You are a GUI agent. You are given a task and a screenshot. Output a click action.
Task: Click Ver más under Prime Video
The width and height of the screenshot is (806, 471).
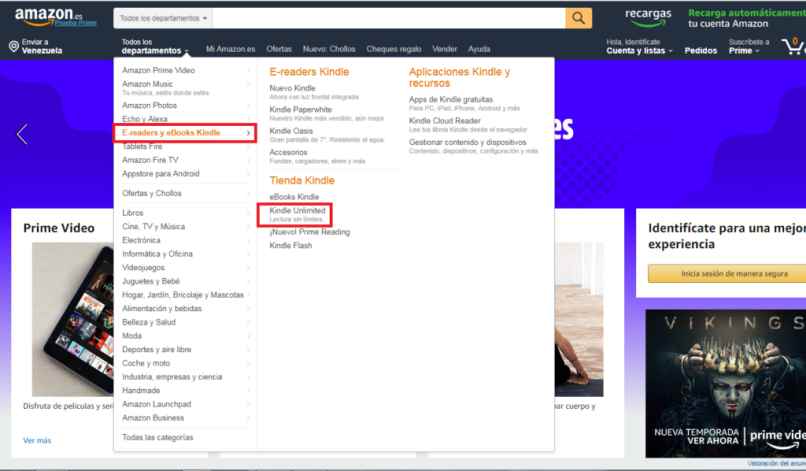(x=37, y=441)
